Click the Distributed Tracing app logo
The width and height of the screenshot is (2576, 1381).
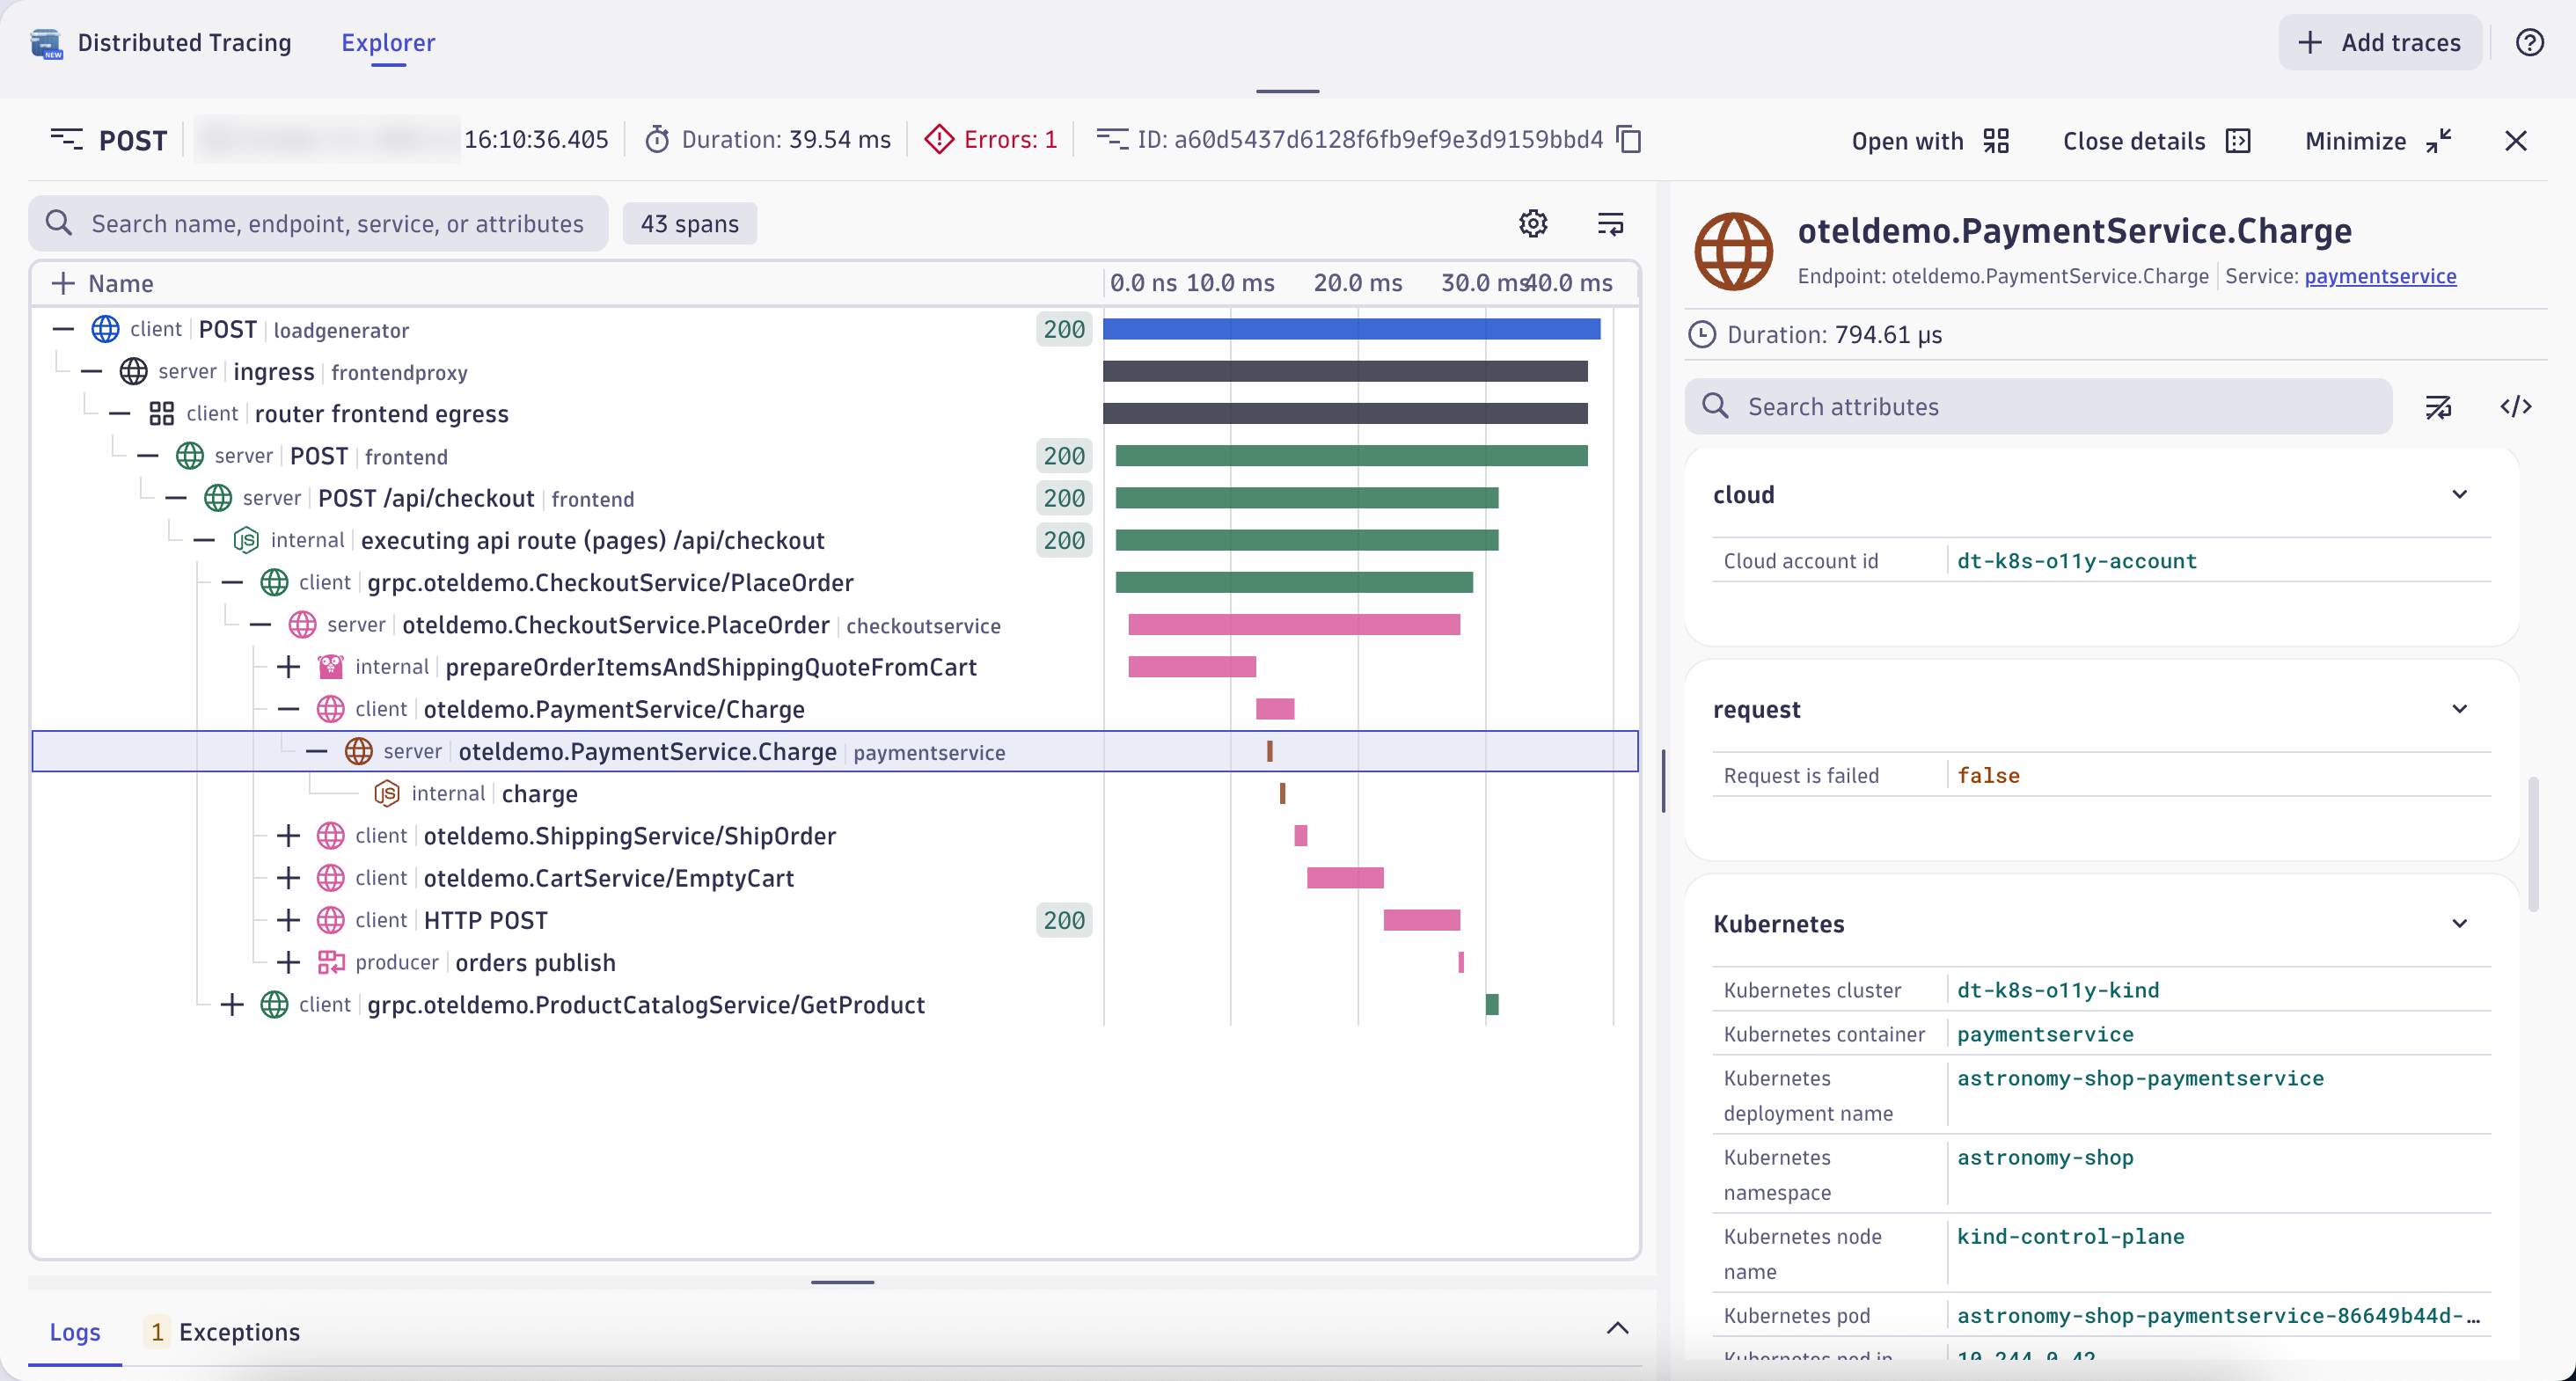(x=44, y=42)
